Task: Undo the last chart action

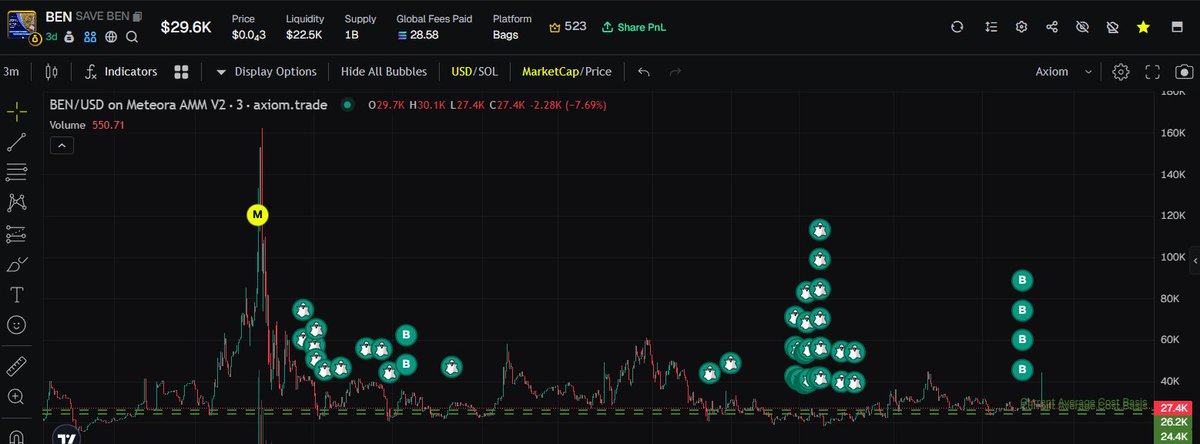Action: (x=645, y=72)
